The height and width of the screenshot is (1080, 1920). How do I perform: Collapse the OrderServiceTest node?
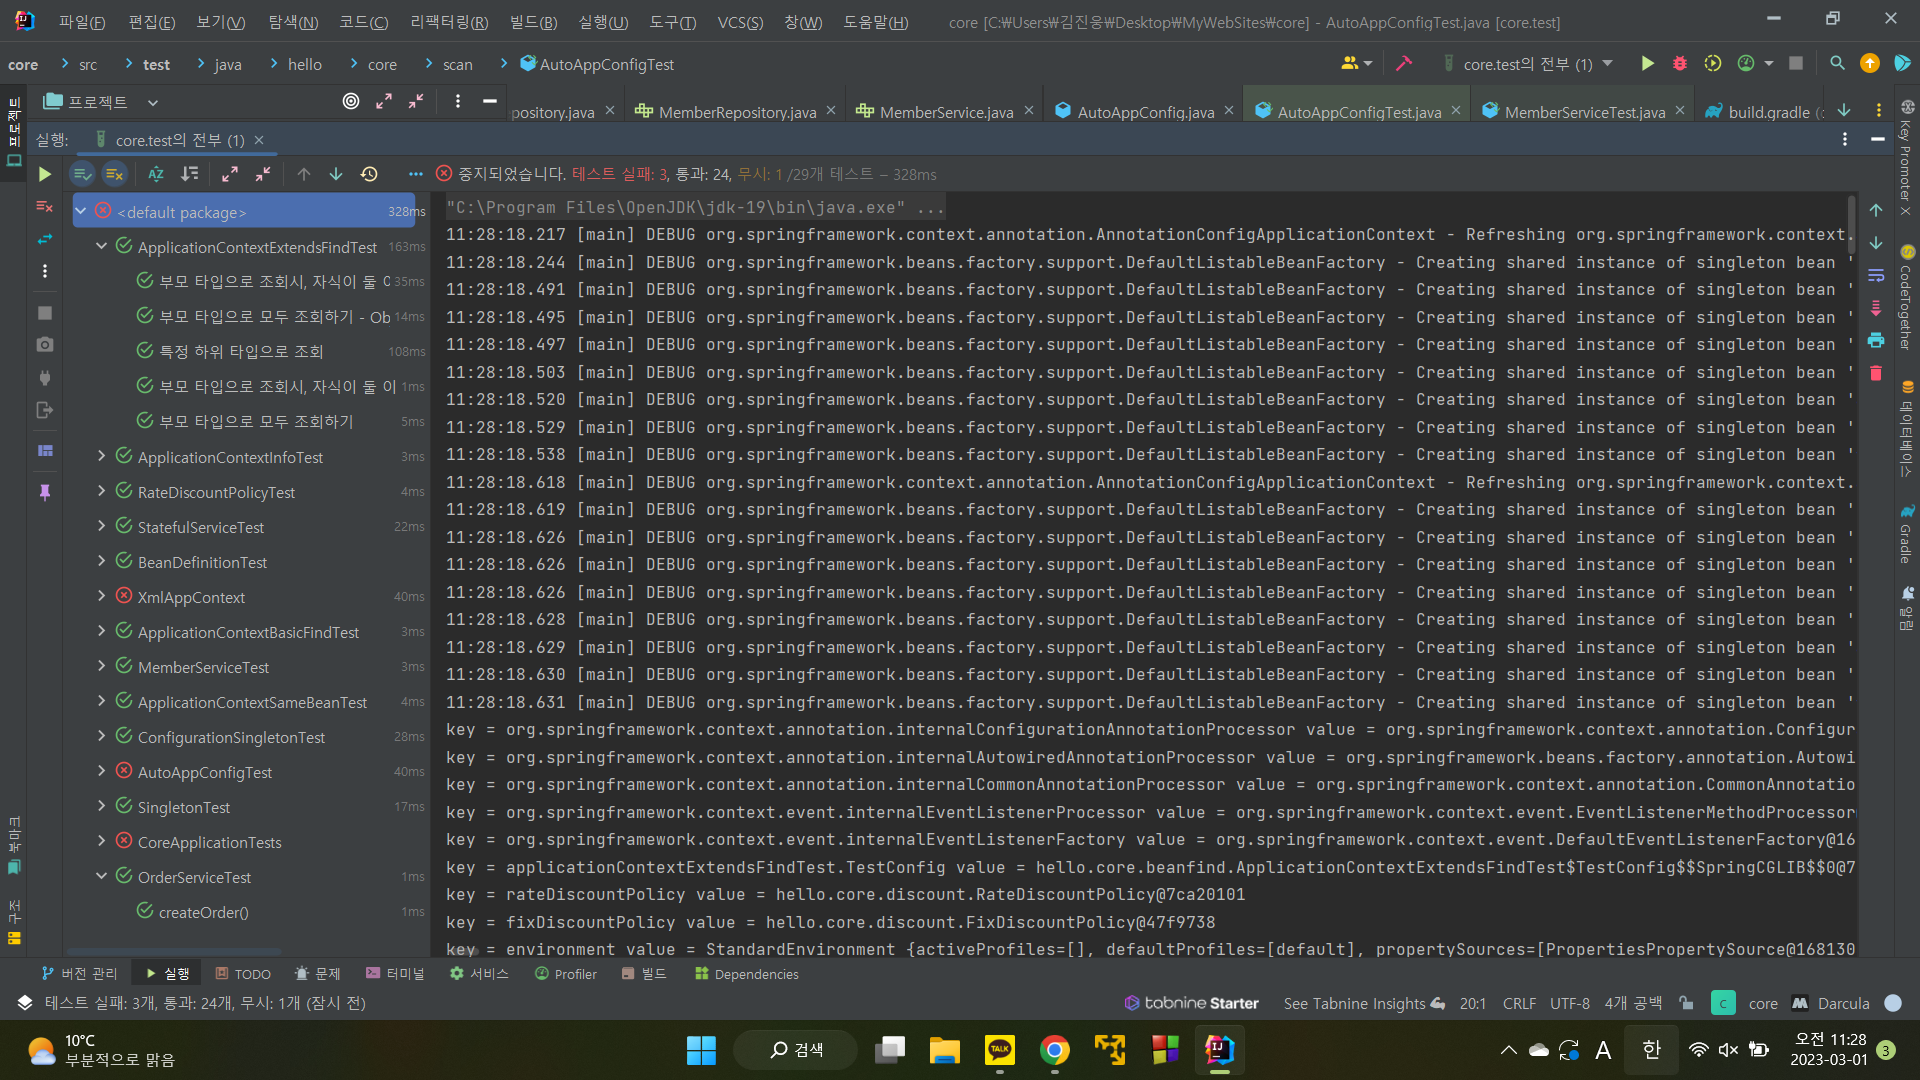coord(101,876)
